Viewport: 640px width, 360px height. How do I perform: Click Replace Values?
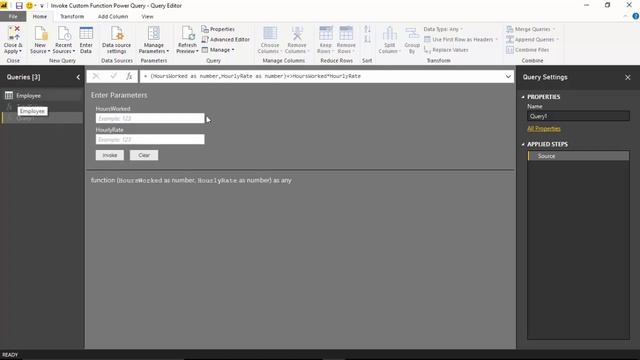pos(446,50)
